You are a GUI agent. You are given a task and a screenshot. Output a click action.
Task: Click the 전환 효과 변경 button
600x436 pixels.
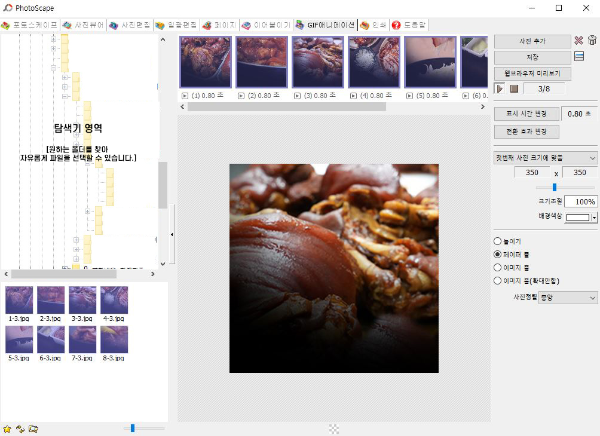point(527,132)
